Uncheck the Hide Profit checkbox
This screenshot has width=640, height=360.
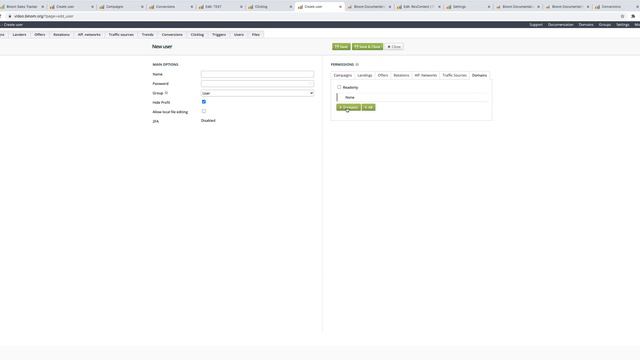pos(204,102)
